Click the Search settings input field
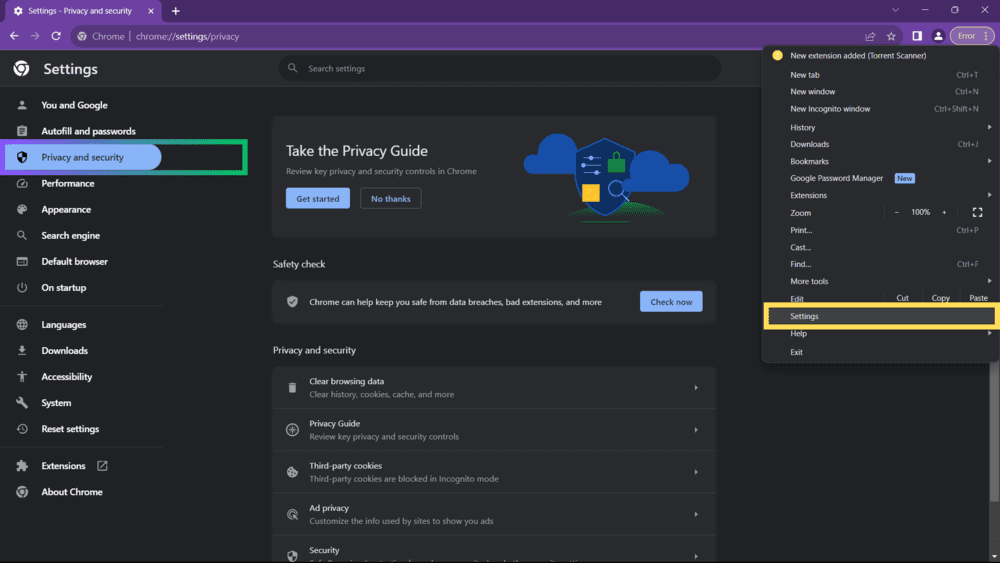Screen dimensions: 1000x563 click(500, 68)
